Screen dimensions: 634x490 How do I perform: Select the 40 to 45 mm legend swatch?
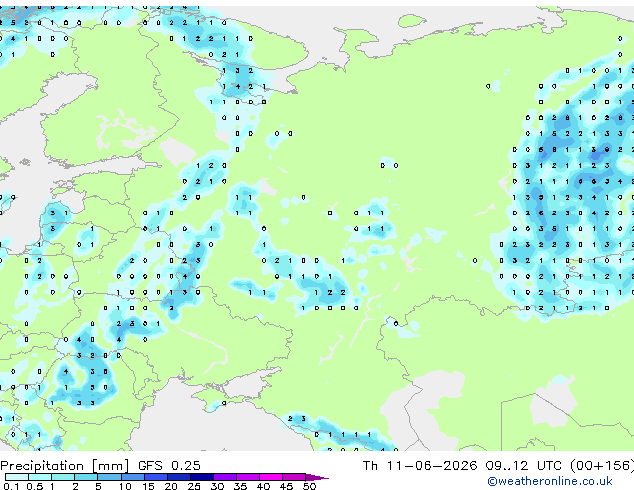271,477
